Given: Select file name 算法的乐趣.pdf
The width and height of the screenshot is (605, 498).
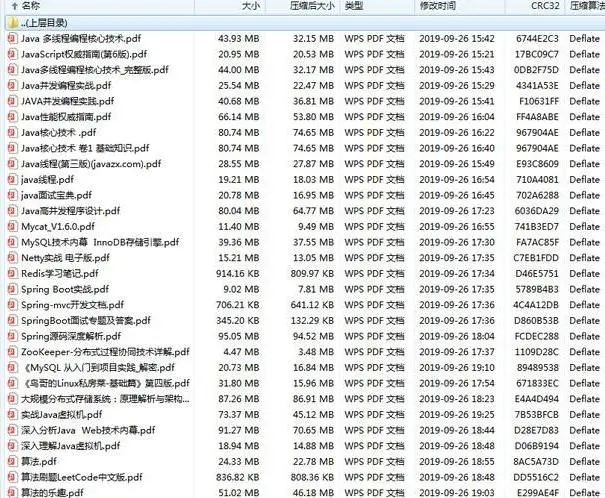Looking at the screenshot, I should (x=52, y=493).
